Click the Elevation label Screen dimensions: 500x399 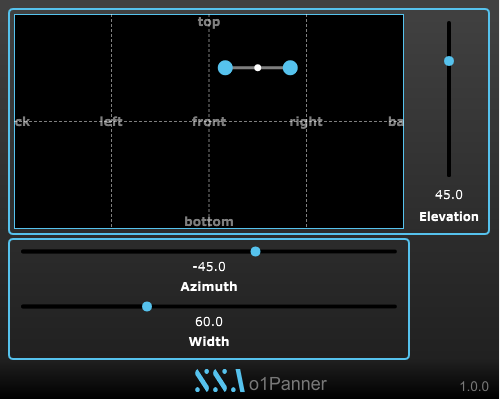click(x=449, y=217)
